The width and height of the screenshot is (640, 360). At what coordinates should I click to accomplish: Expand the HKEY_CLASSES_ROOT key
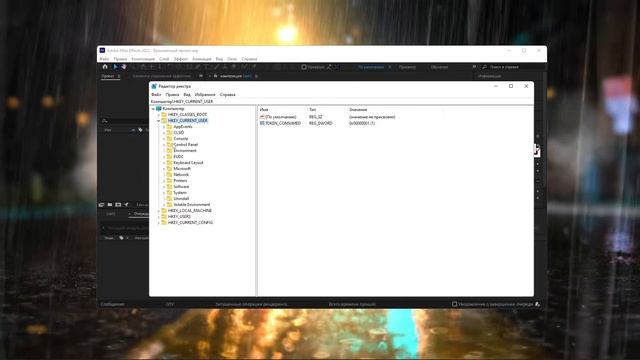point(158,115)
